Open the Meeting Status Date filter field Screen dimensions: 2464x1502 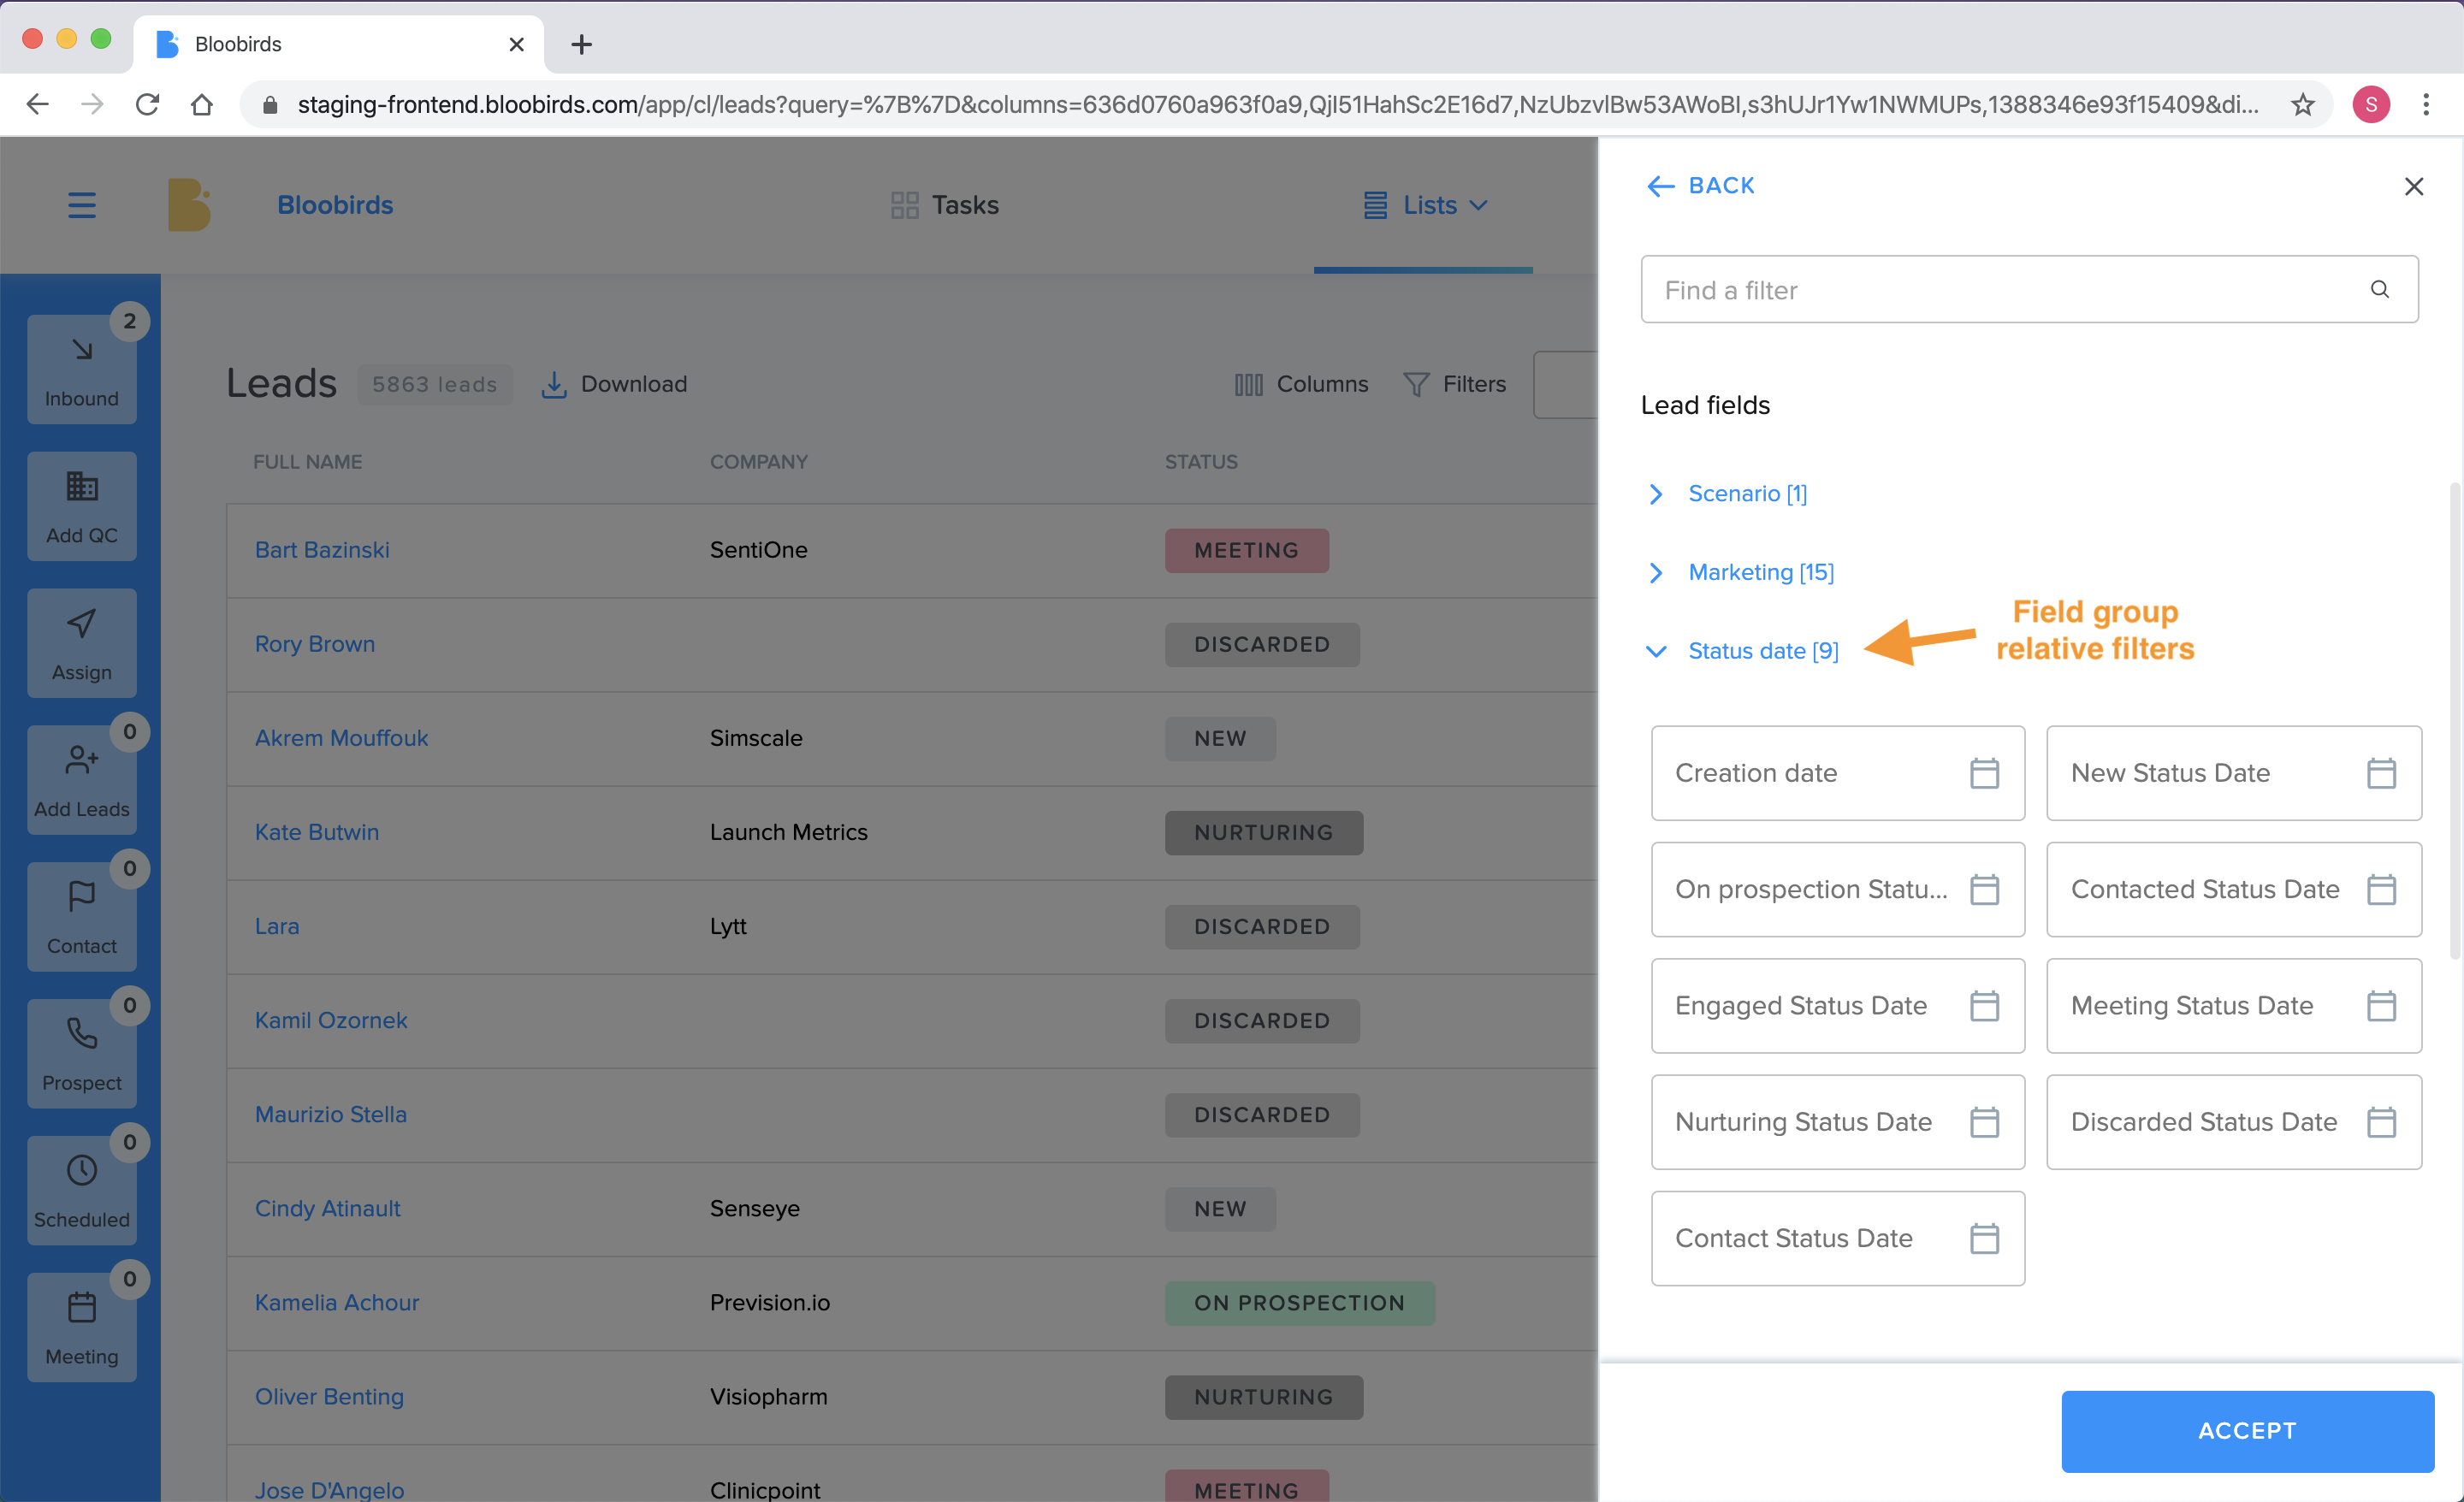tap(2234, 1006)
